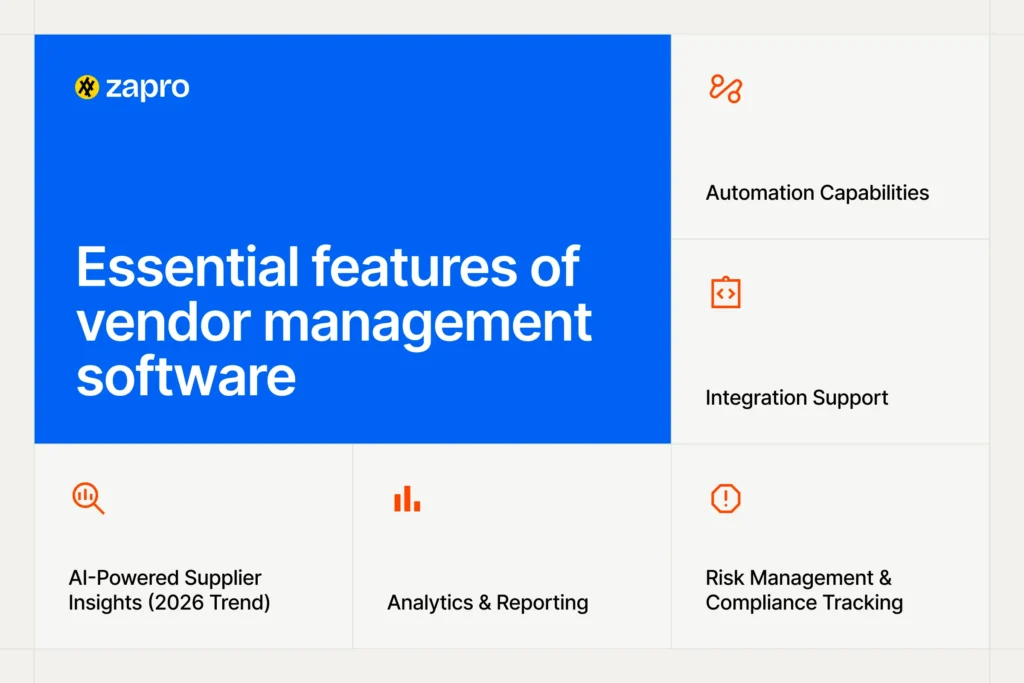Toggle the Automation Capabilities feature card
This screenshot has height=683, width=1024.
(830, 135)
